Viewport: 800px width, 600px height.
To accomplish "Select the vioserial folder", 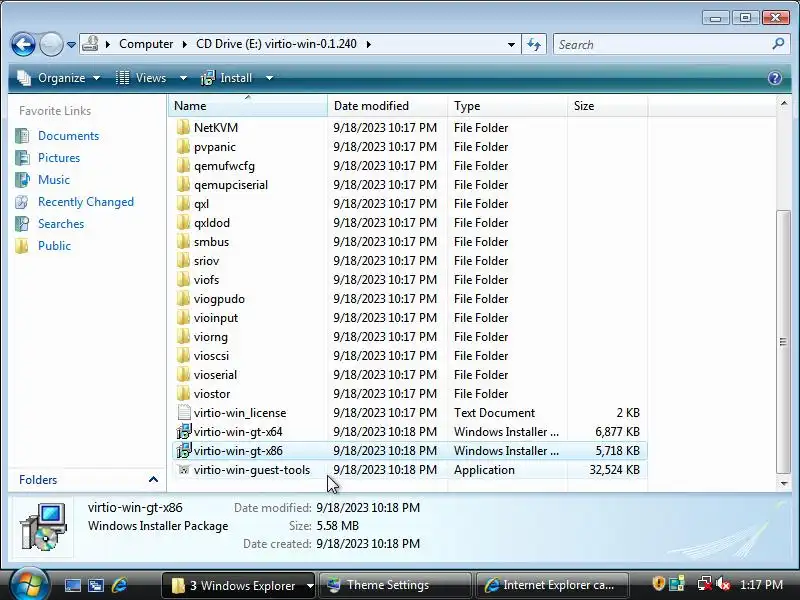I will (x=215, y=374).
